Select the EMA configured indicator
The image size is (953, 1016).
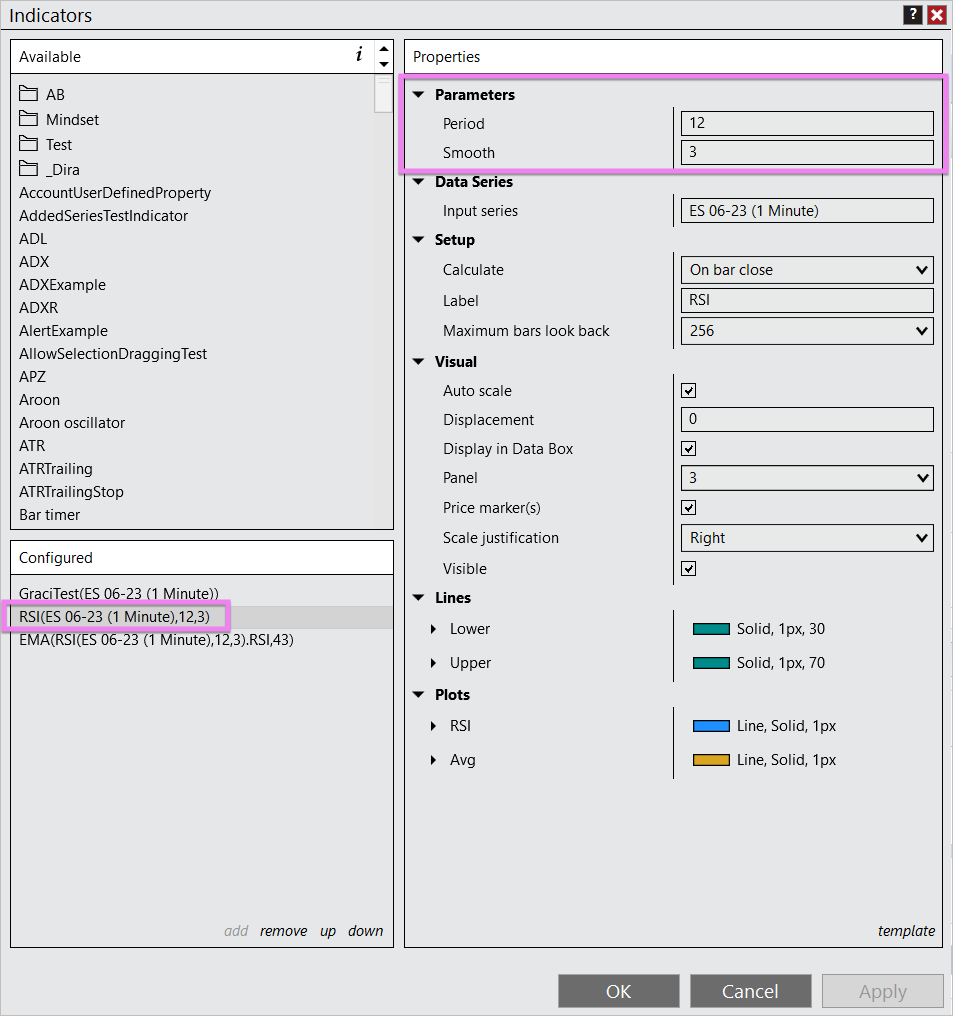pyautogui.click(x=156, y=640)
